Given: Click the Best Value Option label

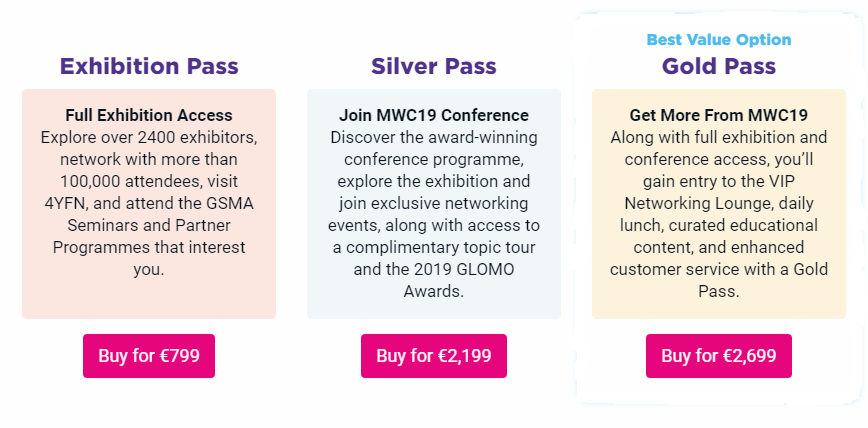Looking at the screenshot, I should pyautogui.click(x=719, y=40).
